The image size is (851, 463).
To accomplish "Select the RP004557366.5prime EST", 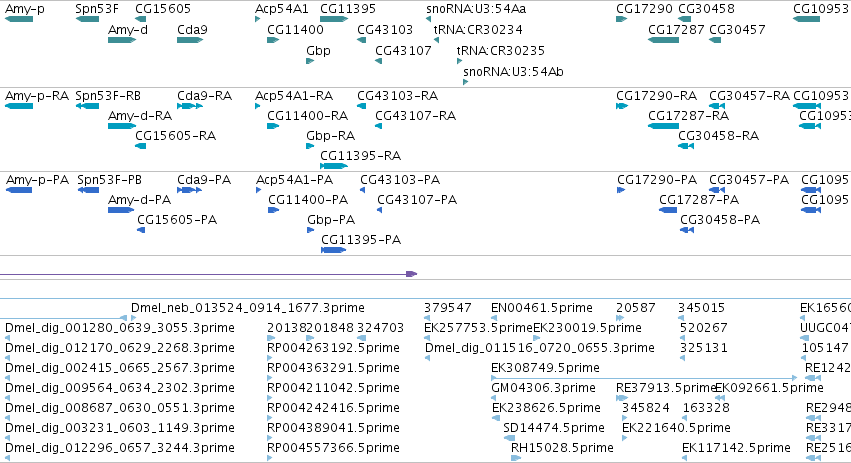I will click(269, 458).
